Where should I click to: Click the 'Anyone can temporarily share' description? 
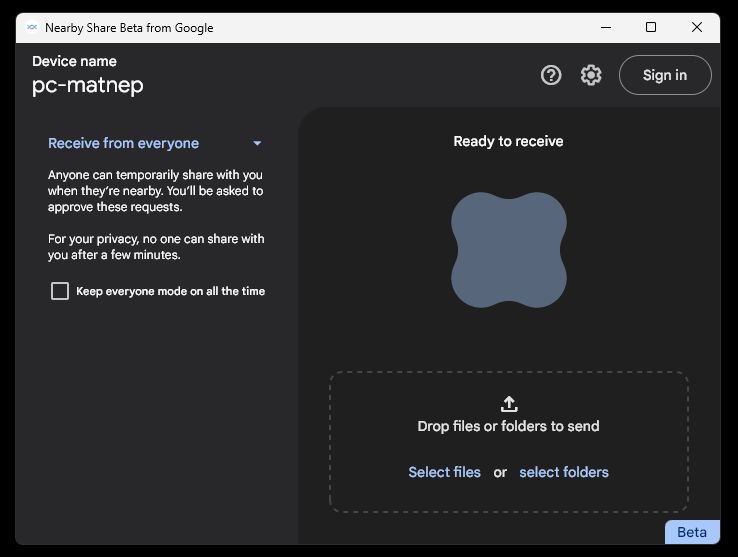coord(155,191)
